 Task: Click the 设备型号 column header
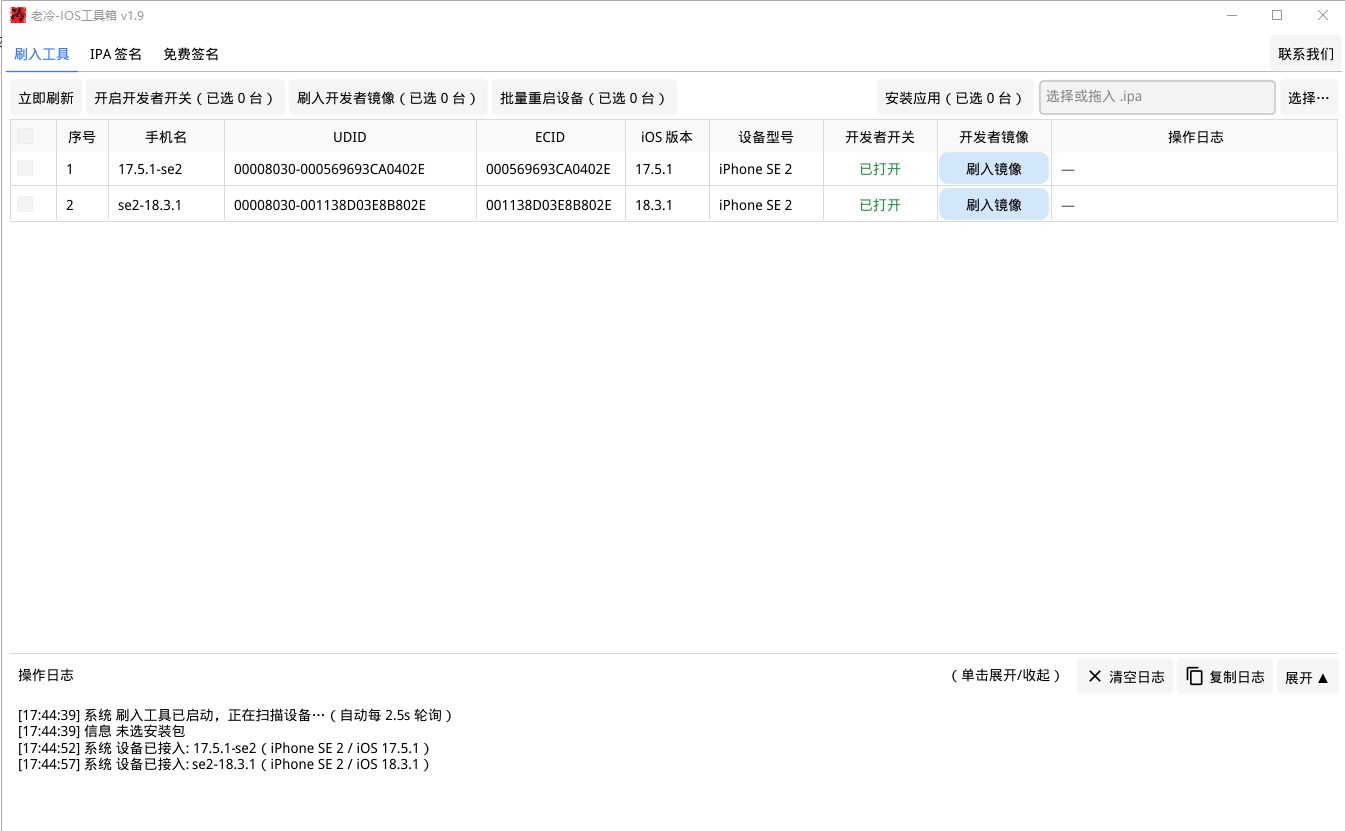[x=766, y=137]
